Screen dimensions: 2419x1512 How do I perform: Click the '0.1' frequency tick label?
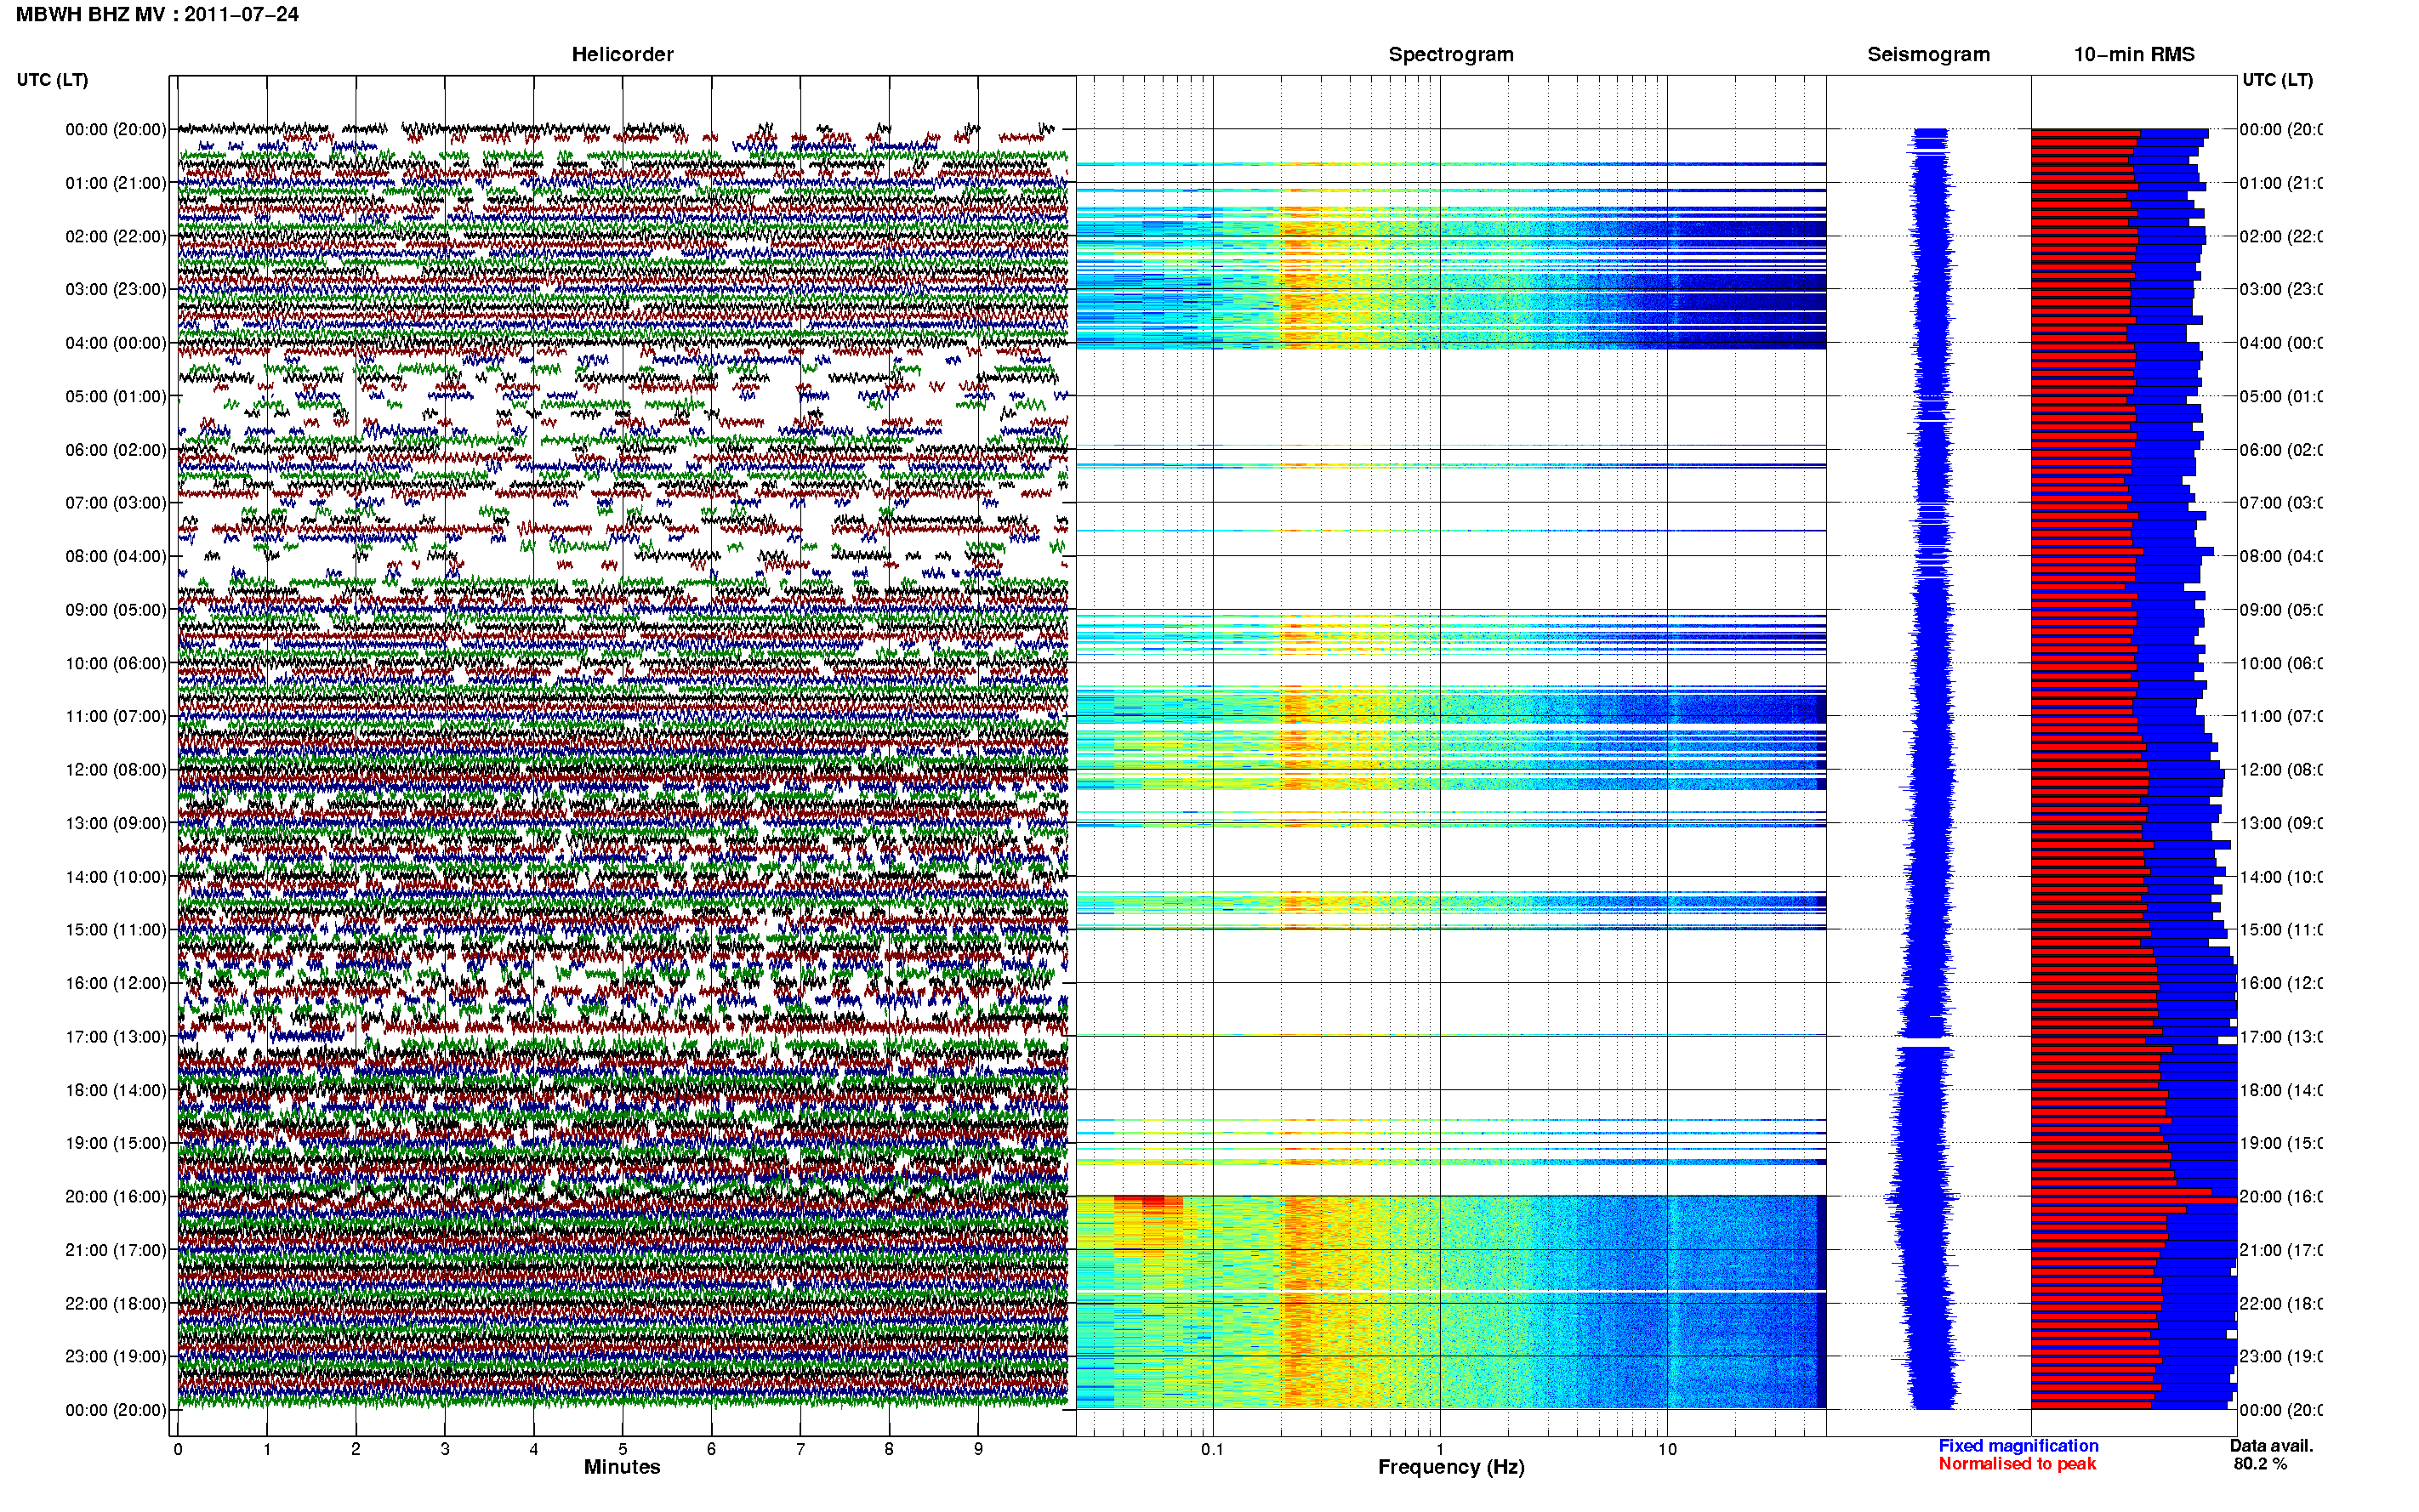[x=1212, y=1450]
